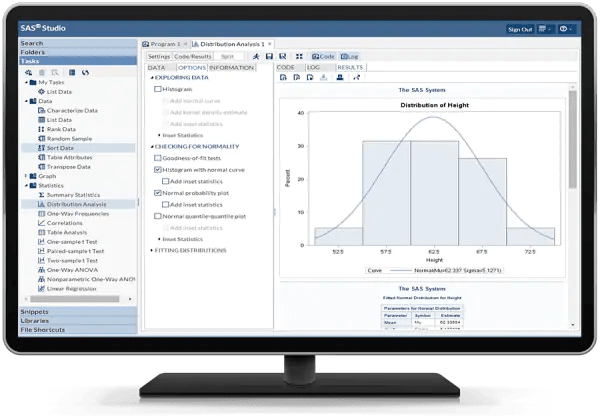This screenshot has height=419, width=600.
Task: Click the print results icon
Action: click(x=340, y=77)
